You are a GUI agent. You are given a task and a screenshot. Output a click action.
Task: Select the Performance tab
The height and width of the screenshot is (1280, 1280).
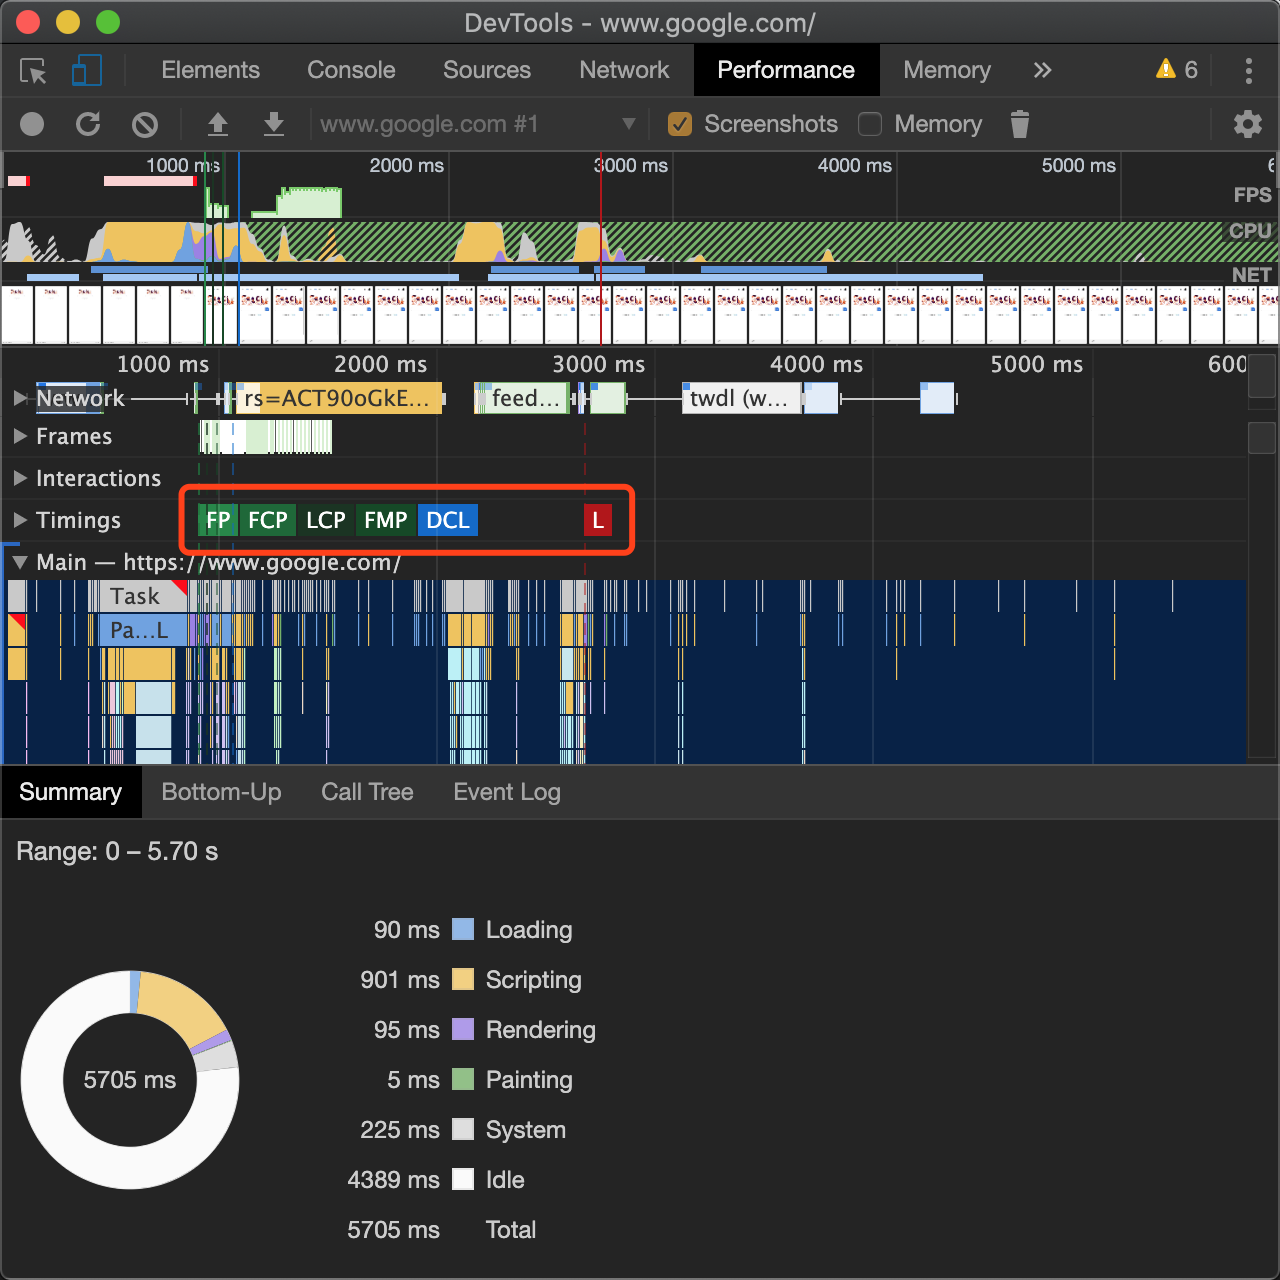786,70
